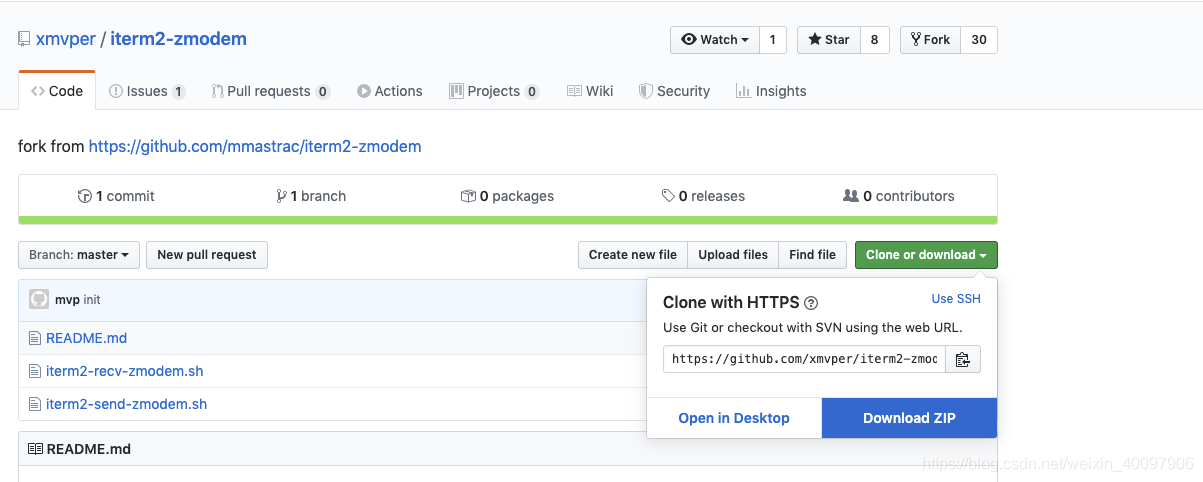This screenshot has height=482, width=1203.
Task: Open the iterm2-zmodem repository name link
Action: click(x=178, y=39)
